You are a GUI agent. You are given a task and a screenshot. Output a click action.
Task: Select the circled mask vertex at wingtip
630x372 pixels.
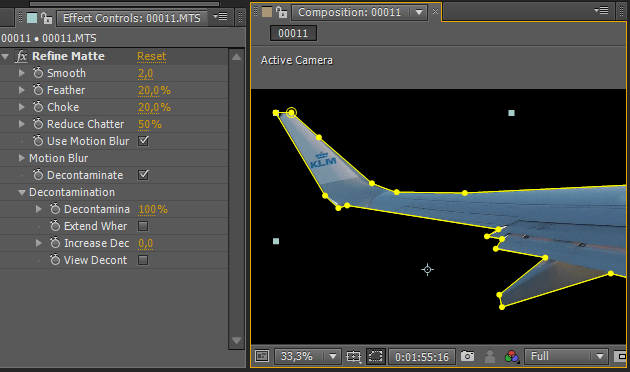click(x=292, y=113)
